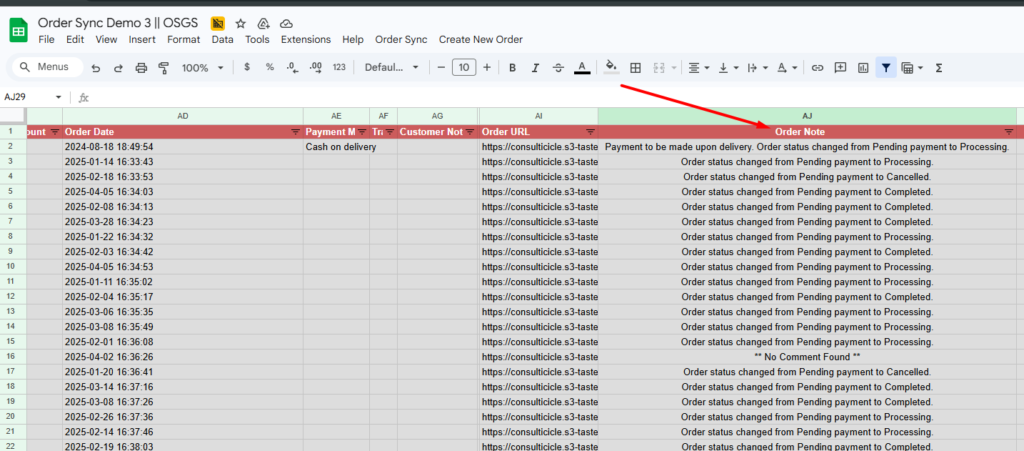Redo the last undone action
The height and width of the screenshot is (451, 1024).
click(118, 67)
